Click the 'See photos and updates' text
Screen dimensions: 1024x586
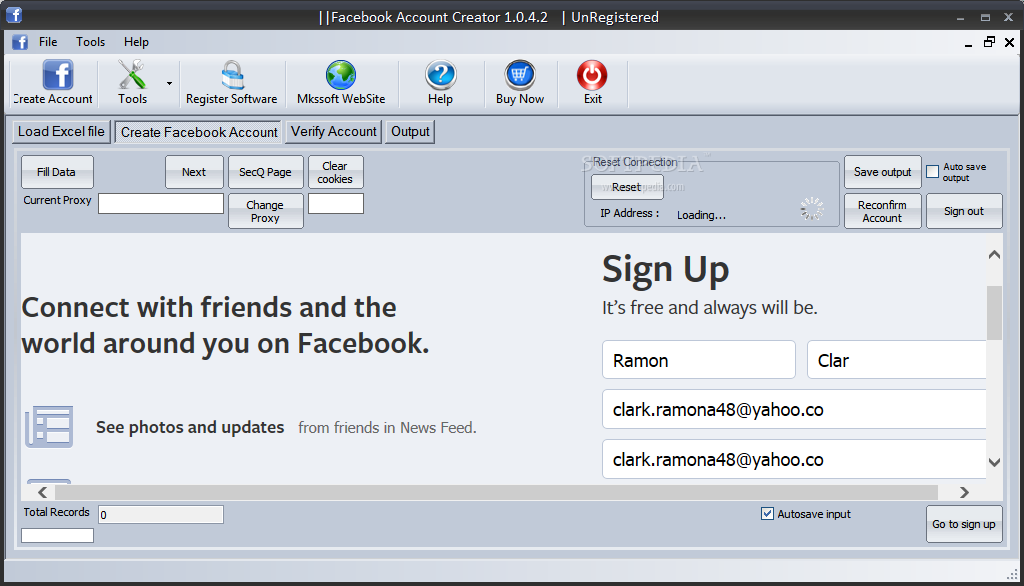click(190, 427)
